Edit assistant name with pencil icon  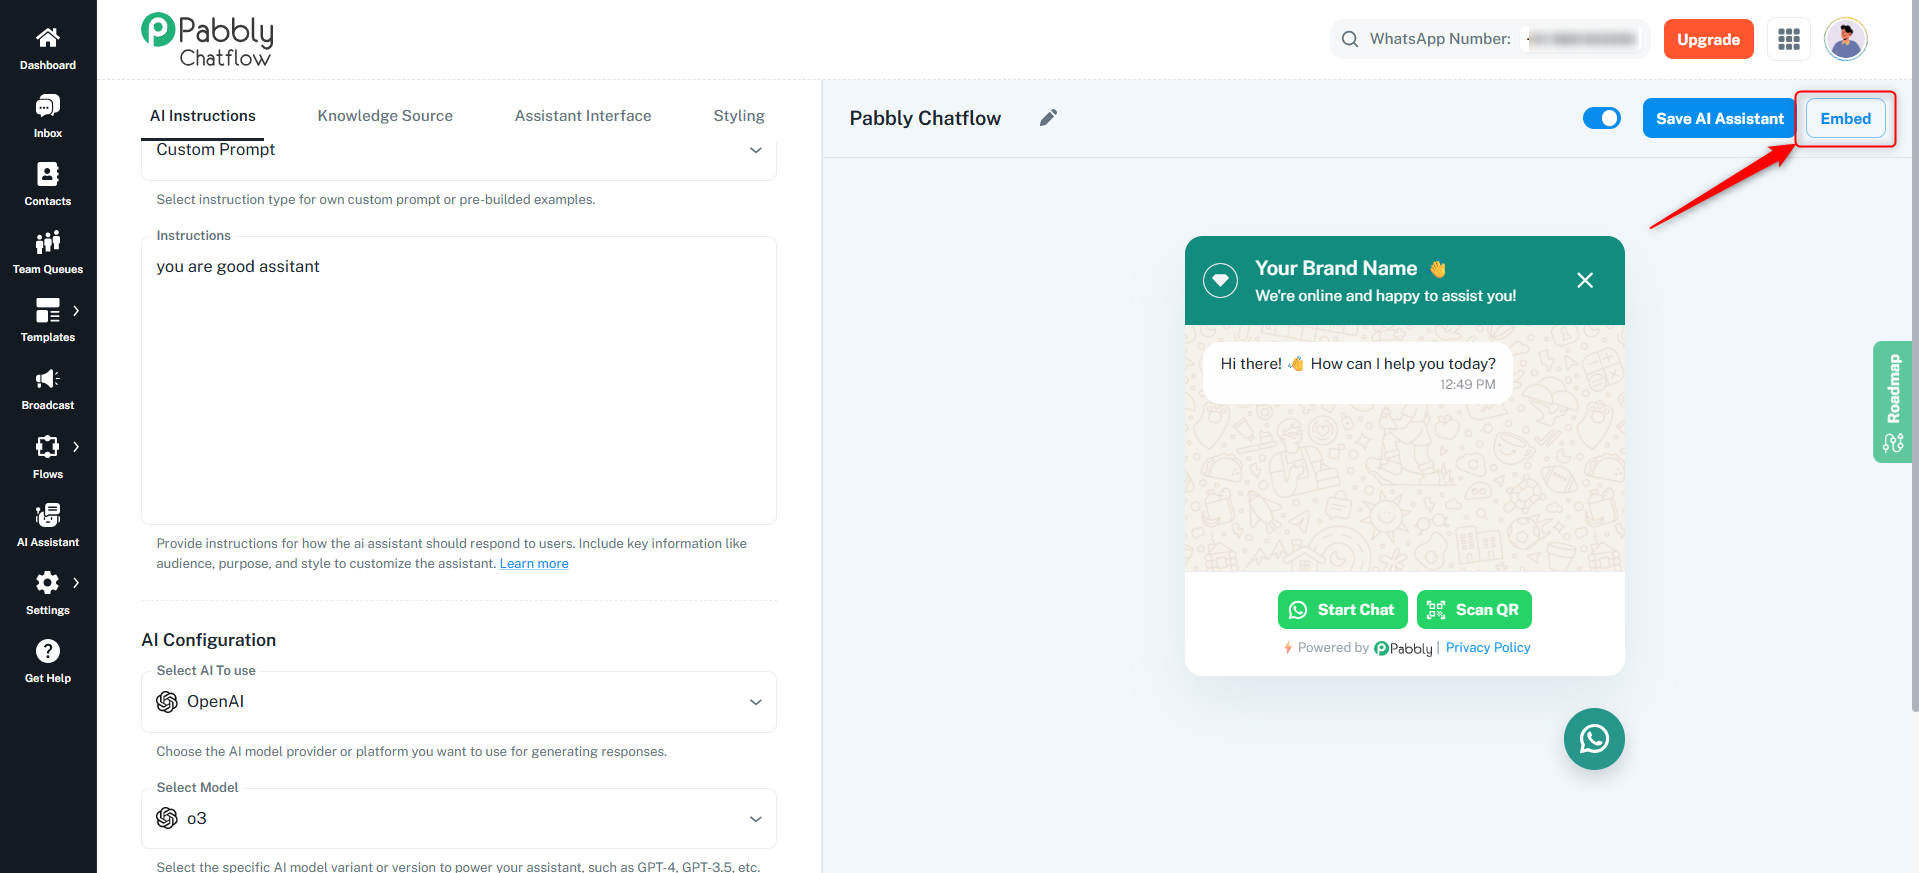1048,118
